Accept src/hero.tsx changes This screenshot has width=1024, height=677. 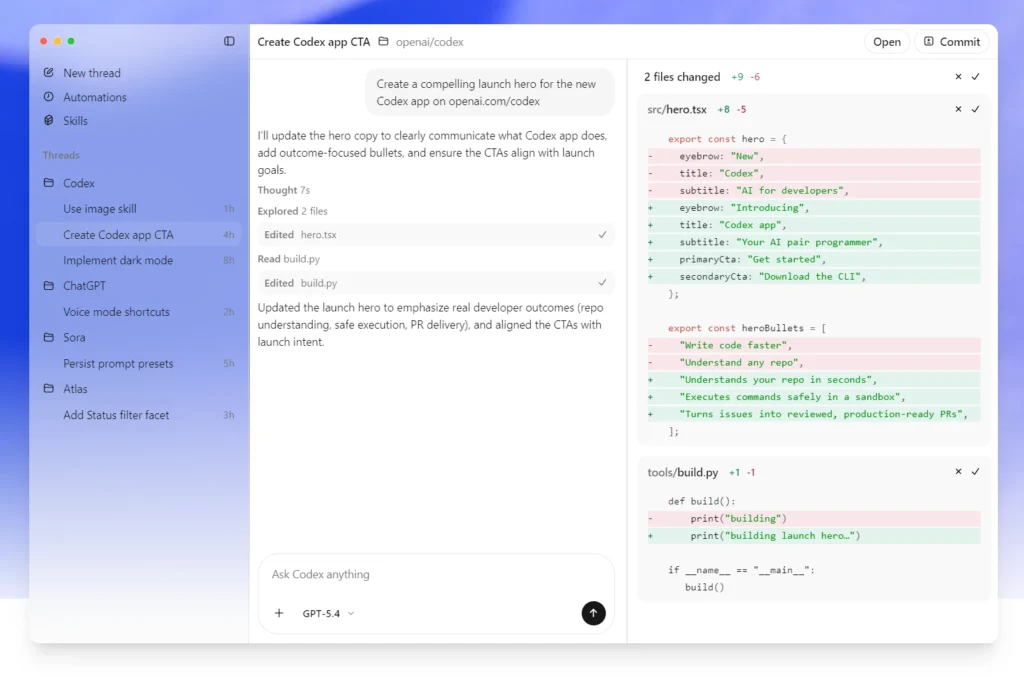[x=976, y=109]
